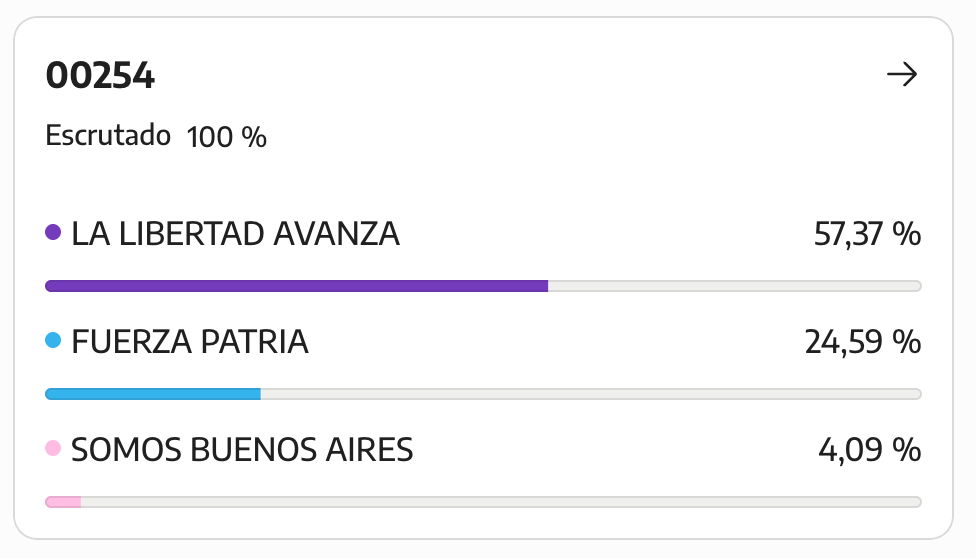
Task: Click the blue Fuerza Patria dot
Action: [53, 340]
